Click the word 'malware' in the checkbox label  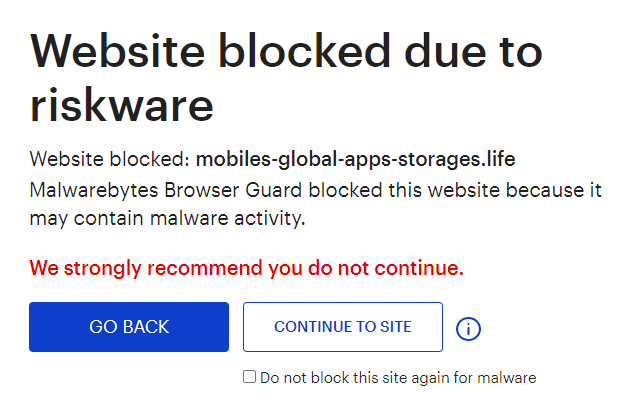[x=507, y=378]
